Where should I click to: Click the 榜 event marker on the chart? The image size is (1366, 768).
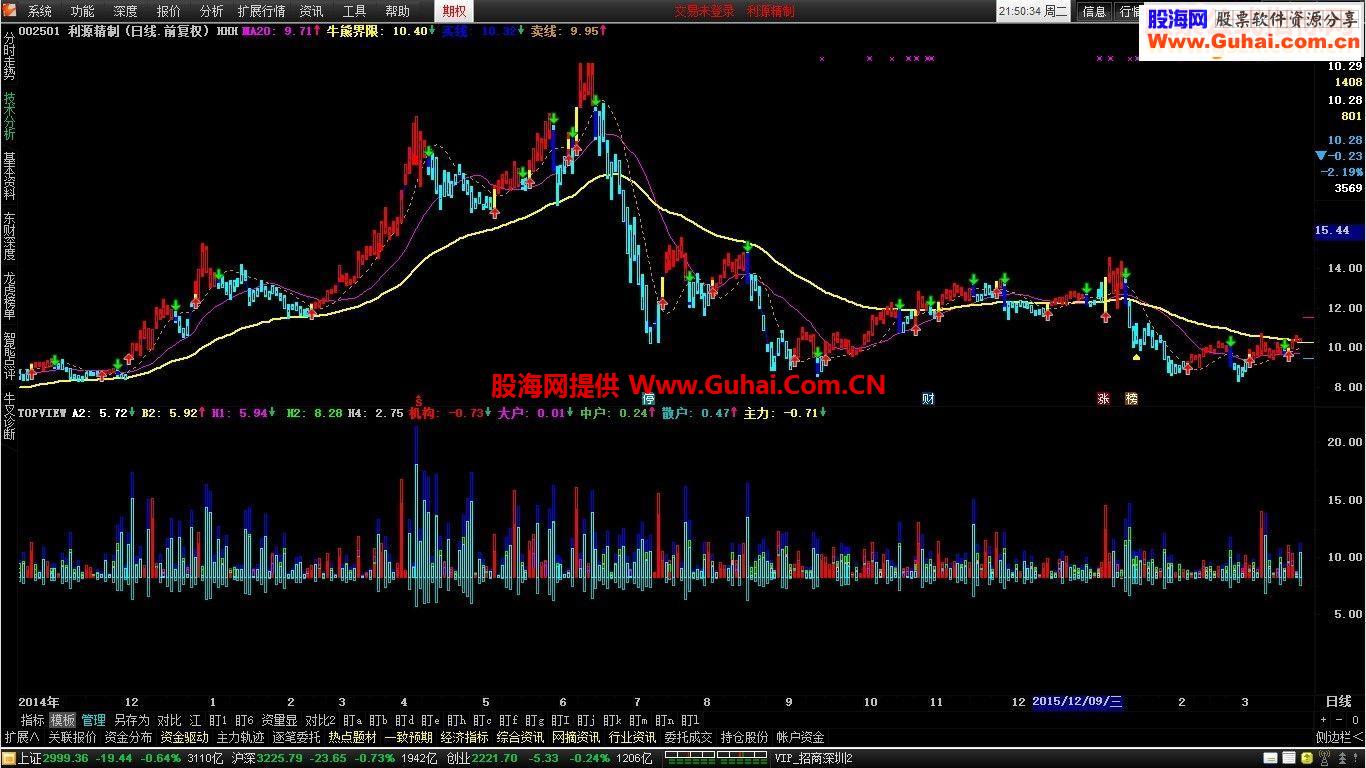[1131, 399]
